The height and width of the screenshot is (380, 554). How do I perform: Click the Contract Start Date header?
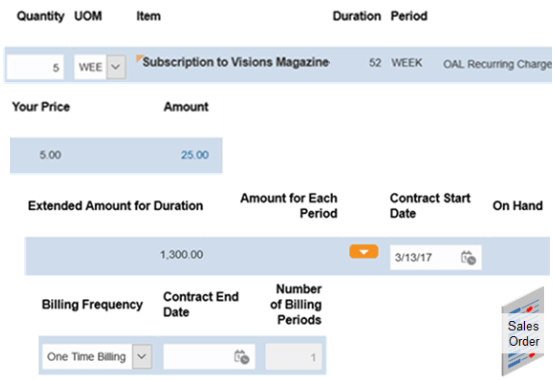coord(430,206)
